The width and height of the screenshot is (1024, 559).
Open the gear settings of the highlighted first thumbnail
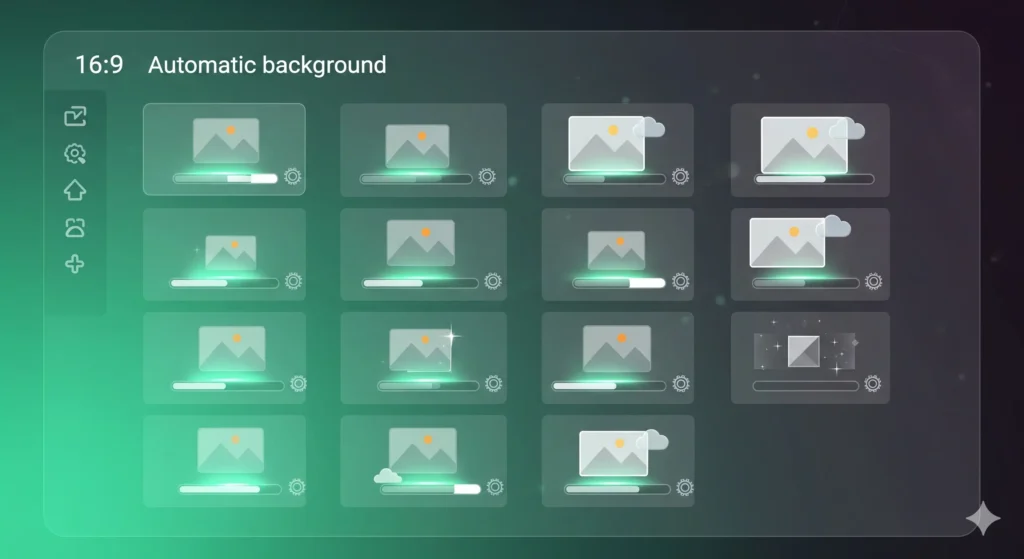pos(293,177)
